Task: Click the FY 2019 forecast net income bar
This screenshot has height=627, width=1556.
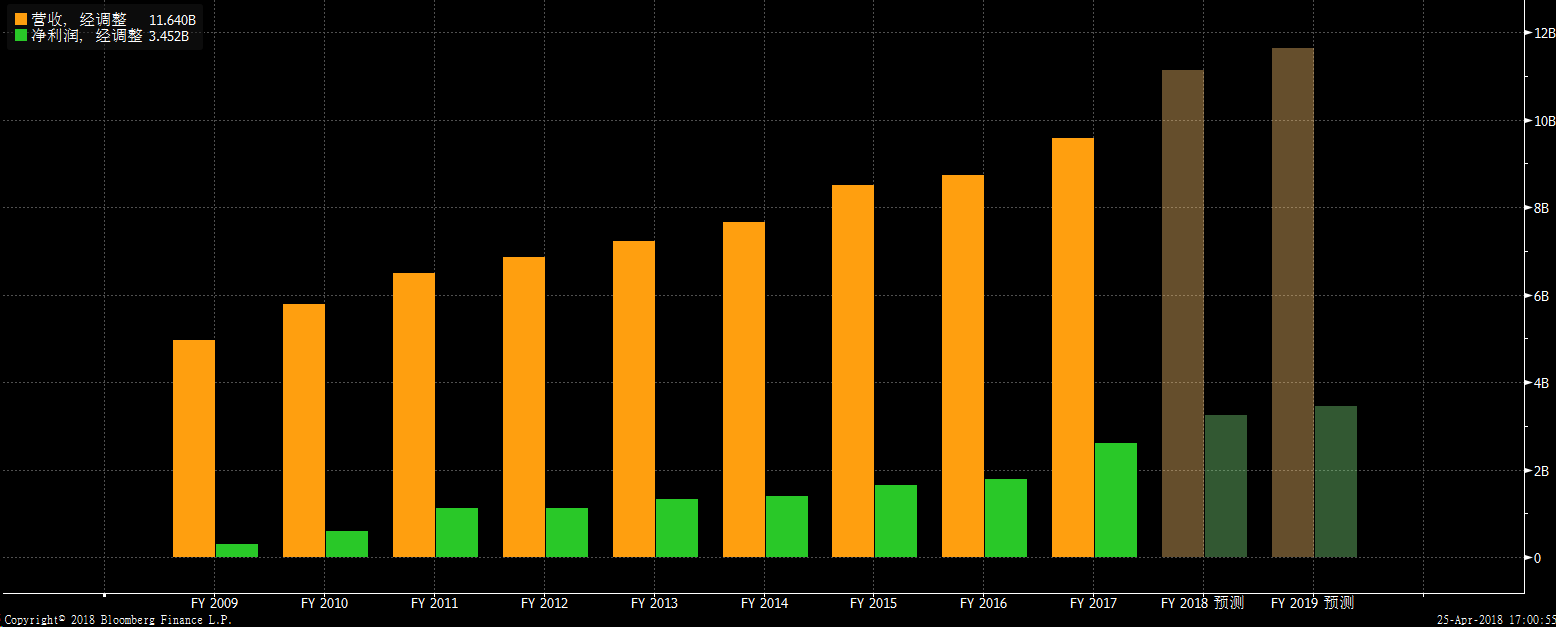Action: click(1336, 481)
